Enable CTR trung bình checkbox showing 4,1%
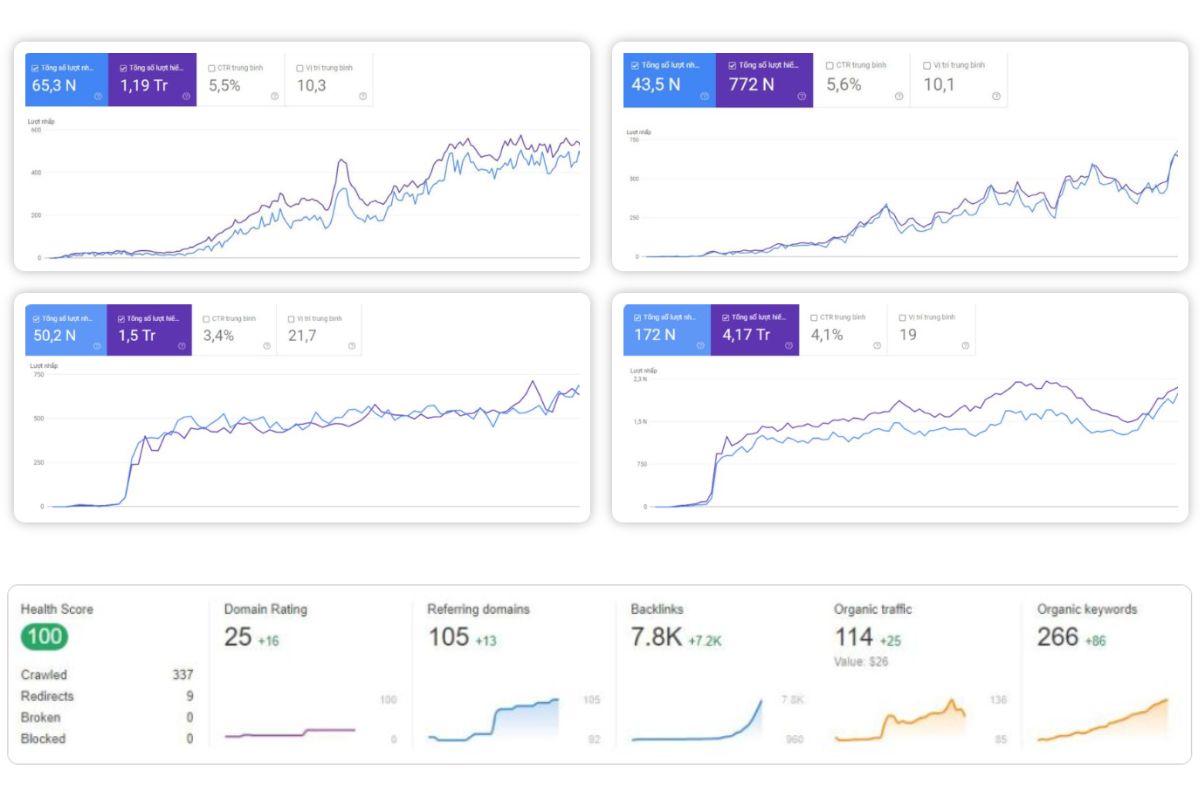 [x=814, y=318]
